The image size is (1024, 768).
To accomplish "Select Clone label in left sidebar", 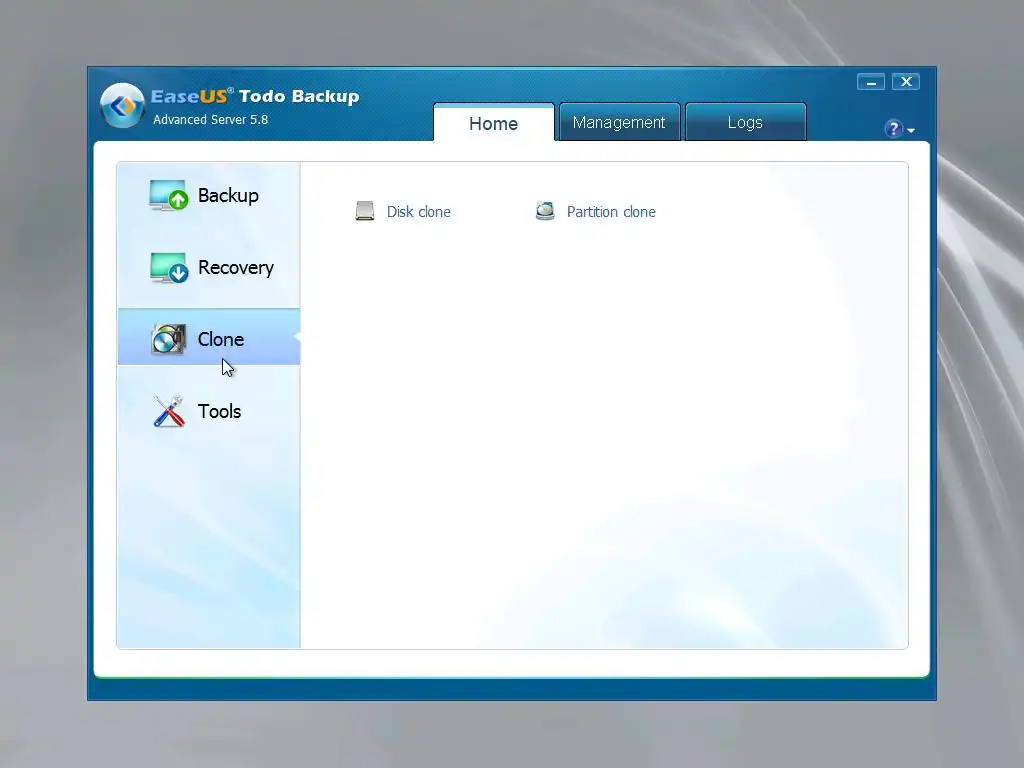I will (x=221, y=339).
